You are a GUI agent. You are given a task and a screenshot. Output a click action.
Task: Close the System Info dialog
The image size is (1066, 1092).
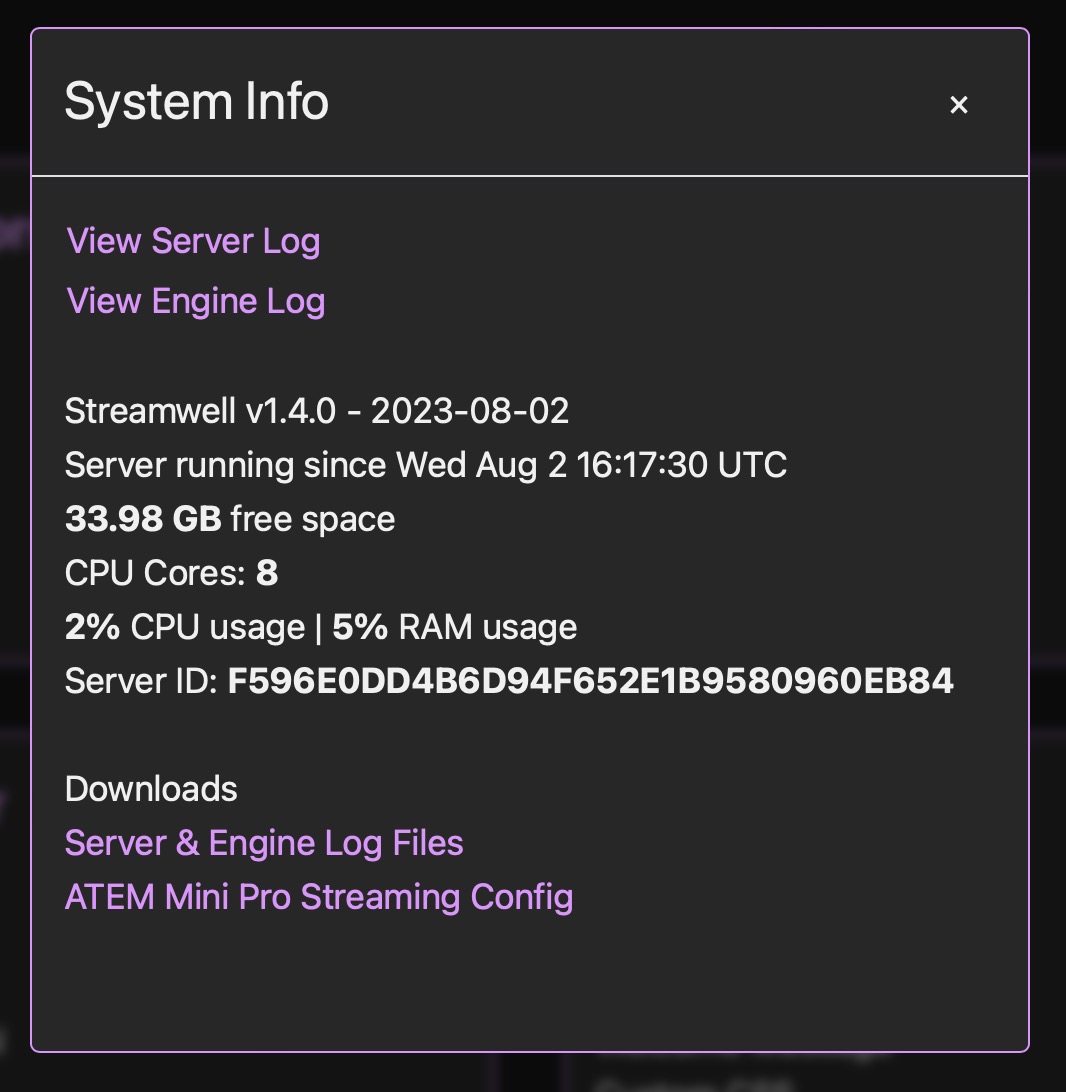pyautogui.click(x=959, y=105)
